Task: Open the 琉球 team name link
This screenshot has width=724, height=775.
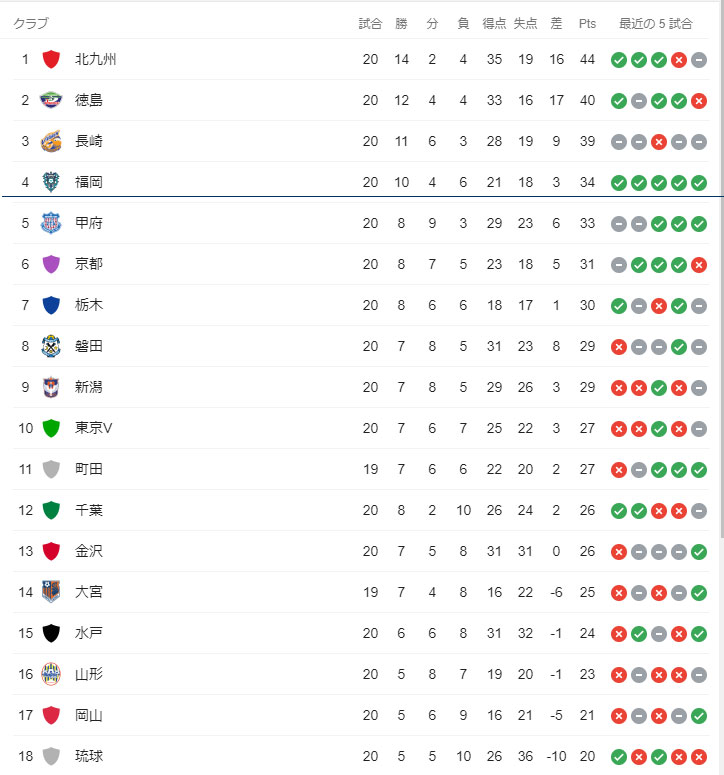Action: [x=89, y=756]
